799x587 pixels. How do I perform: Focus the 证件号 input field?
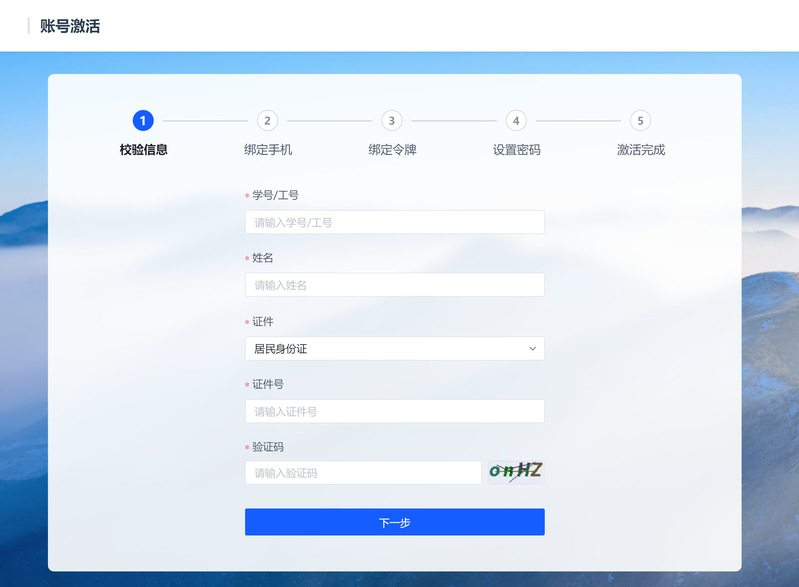point(394,411)
